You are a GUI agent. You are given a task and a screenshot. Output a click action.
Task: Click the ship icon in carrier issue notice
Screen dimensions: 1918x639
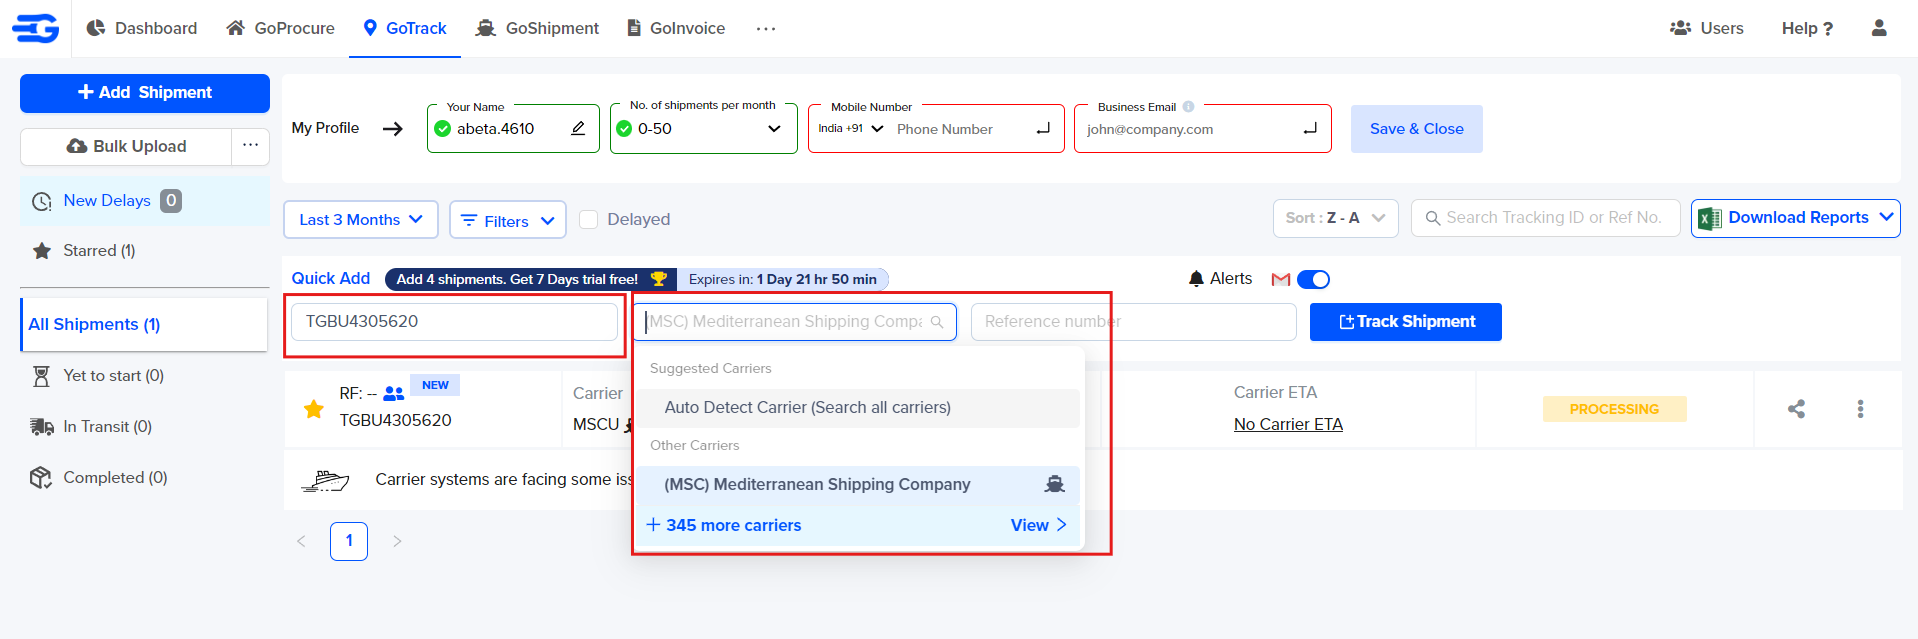click(325, 480)
